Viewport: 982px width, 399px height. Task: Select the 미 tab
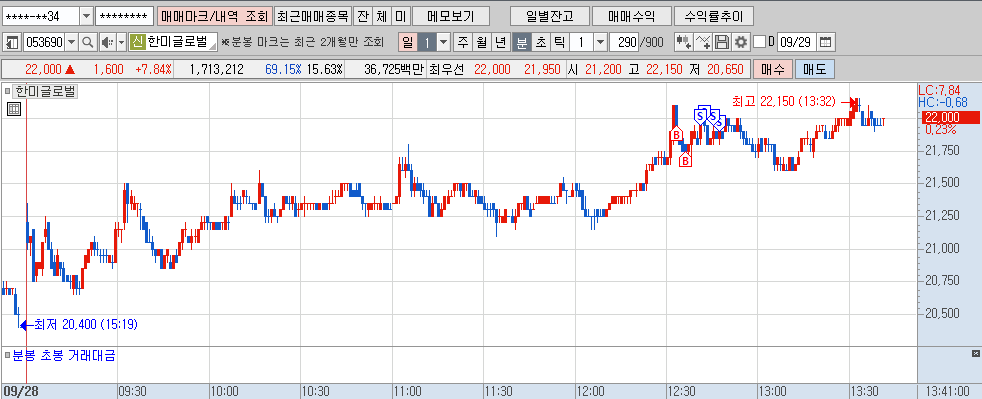401,16
